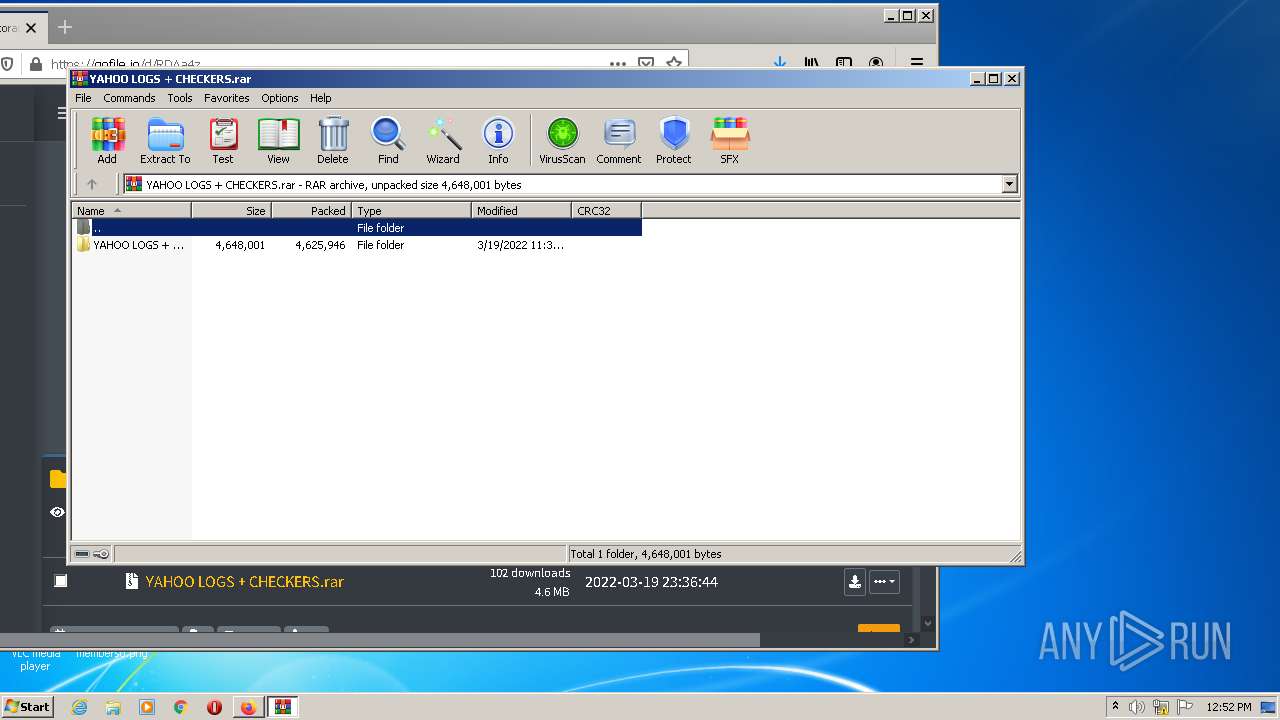Viewport: 1280px width, 720px height.
Task: Sort by Size column header
Action: (231, 211)
